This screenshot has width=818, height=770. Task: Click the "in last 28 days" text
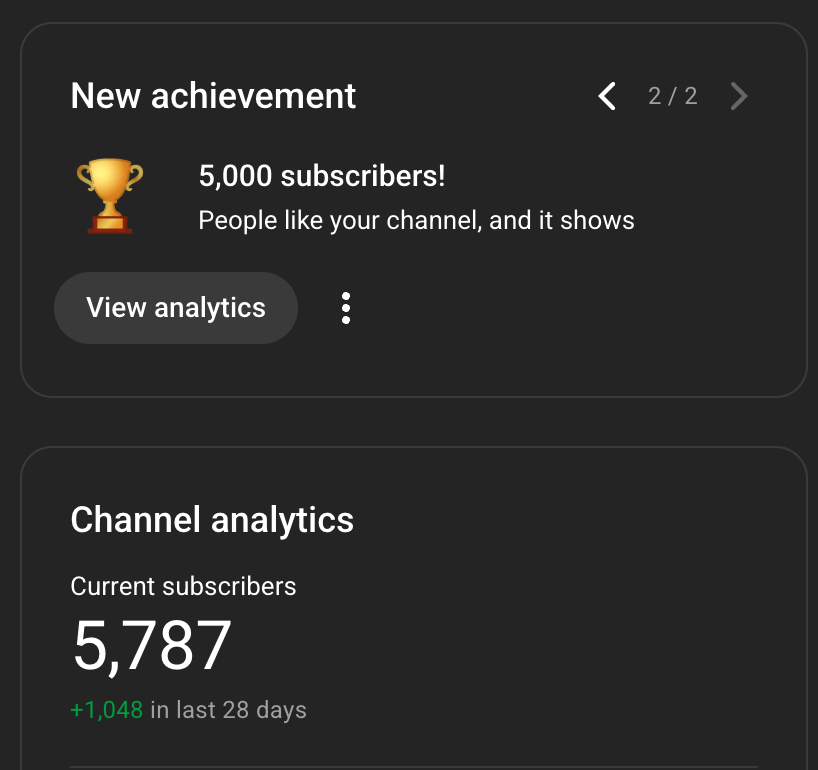pyautogui.click(x=228, y=710)
